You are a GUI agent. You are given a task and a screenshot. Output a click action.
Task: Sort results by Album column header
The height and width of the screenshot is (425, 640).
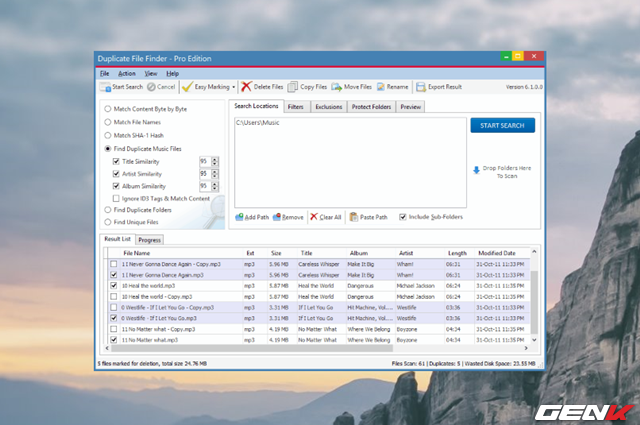point(370,253)
